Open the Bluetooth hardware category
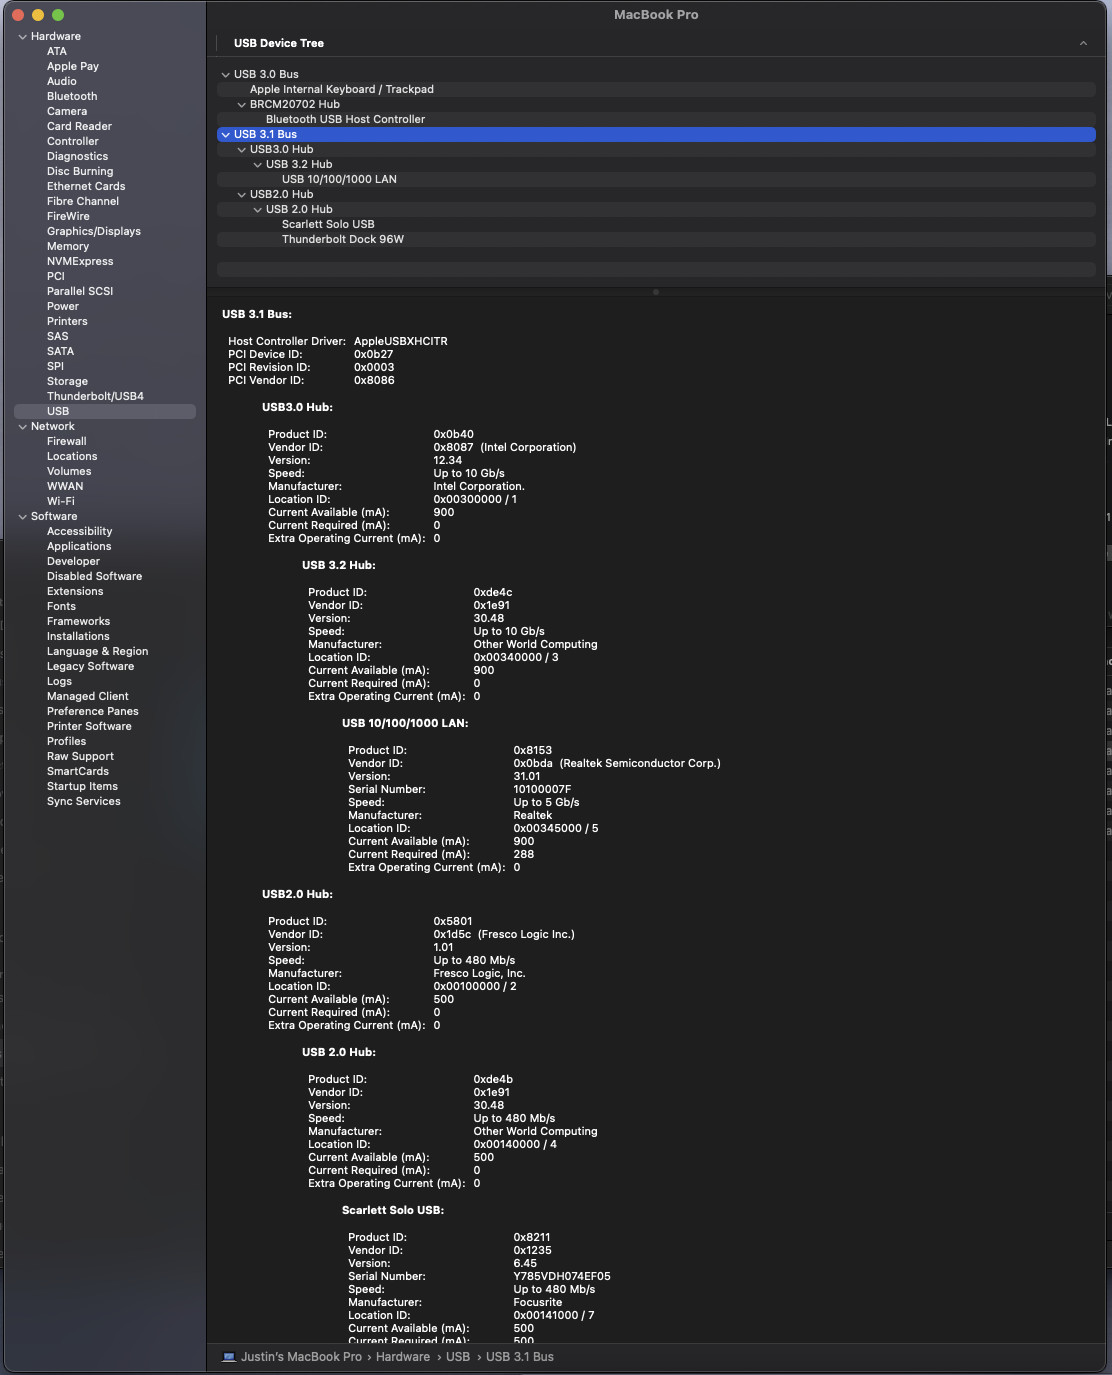The image size is (1112, 1375). [72, 97]
